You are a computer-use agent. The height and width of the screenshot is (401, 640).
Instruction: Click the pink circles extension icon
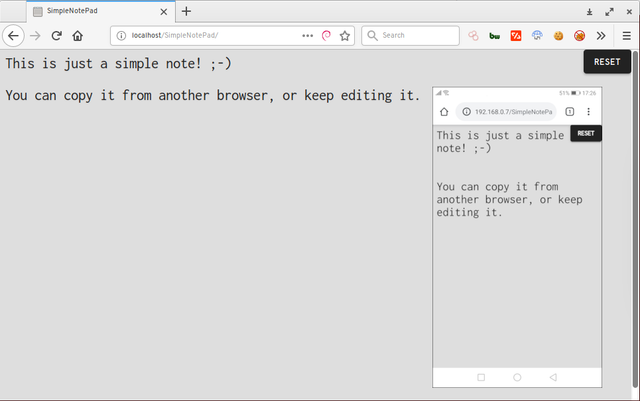click(473, 36)
